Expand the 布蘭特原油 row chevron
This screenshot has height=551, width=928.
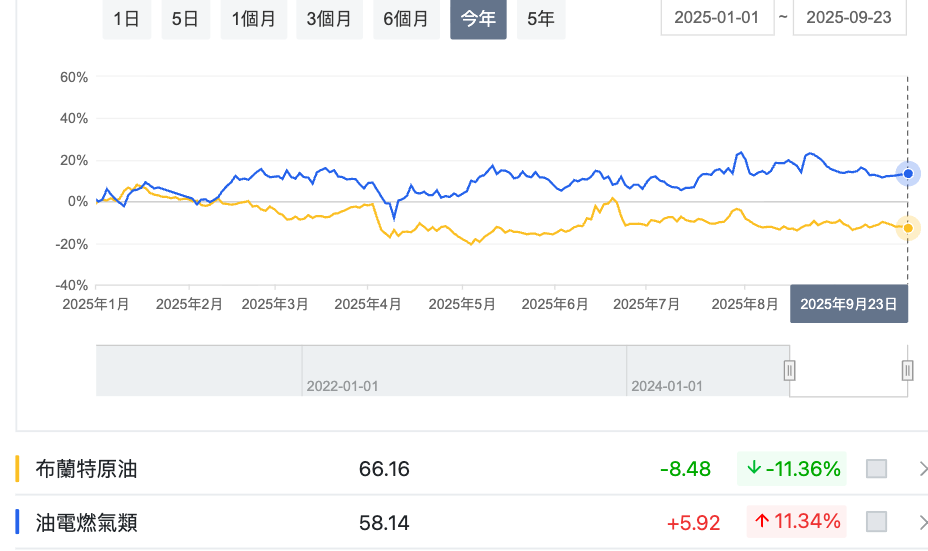pos(921,469)
